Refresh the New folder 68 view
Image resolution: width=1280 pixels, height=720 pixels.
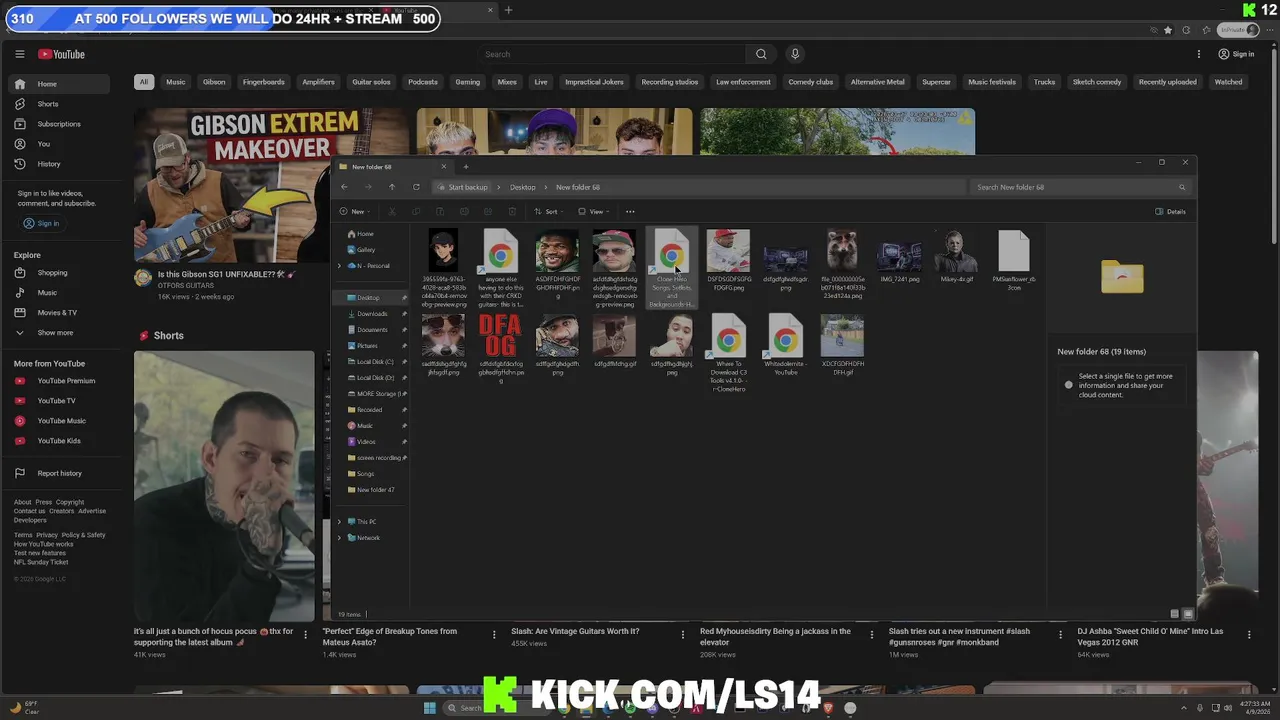pyautogui.click(x=416, y=187)
